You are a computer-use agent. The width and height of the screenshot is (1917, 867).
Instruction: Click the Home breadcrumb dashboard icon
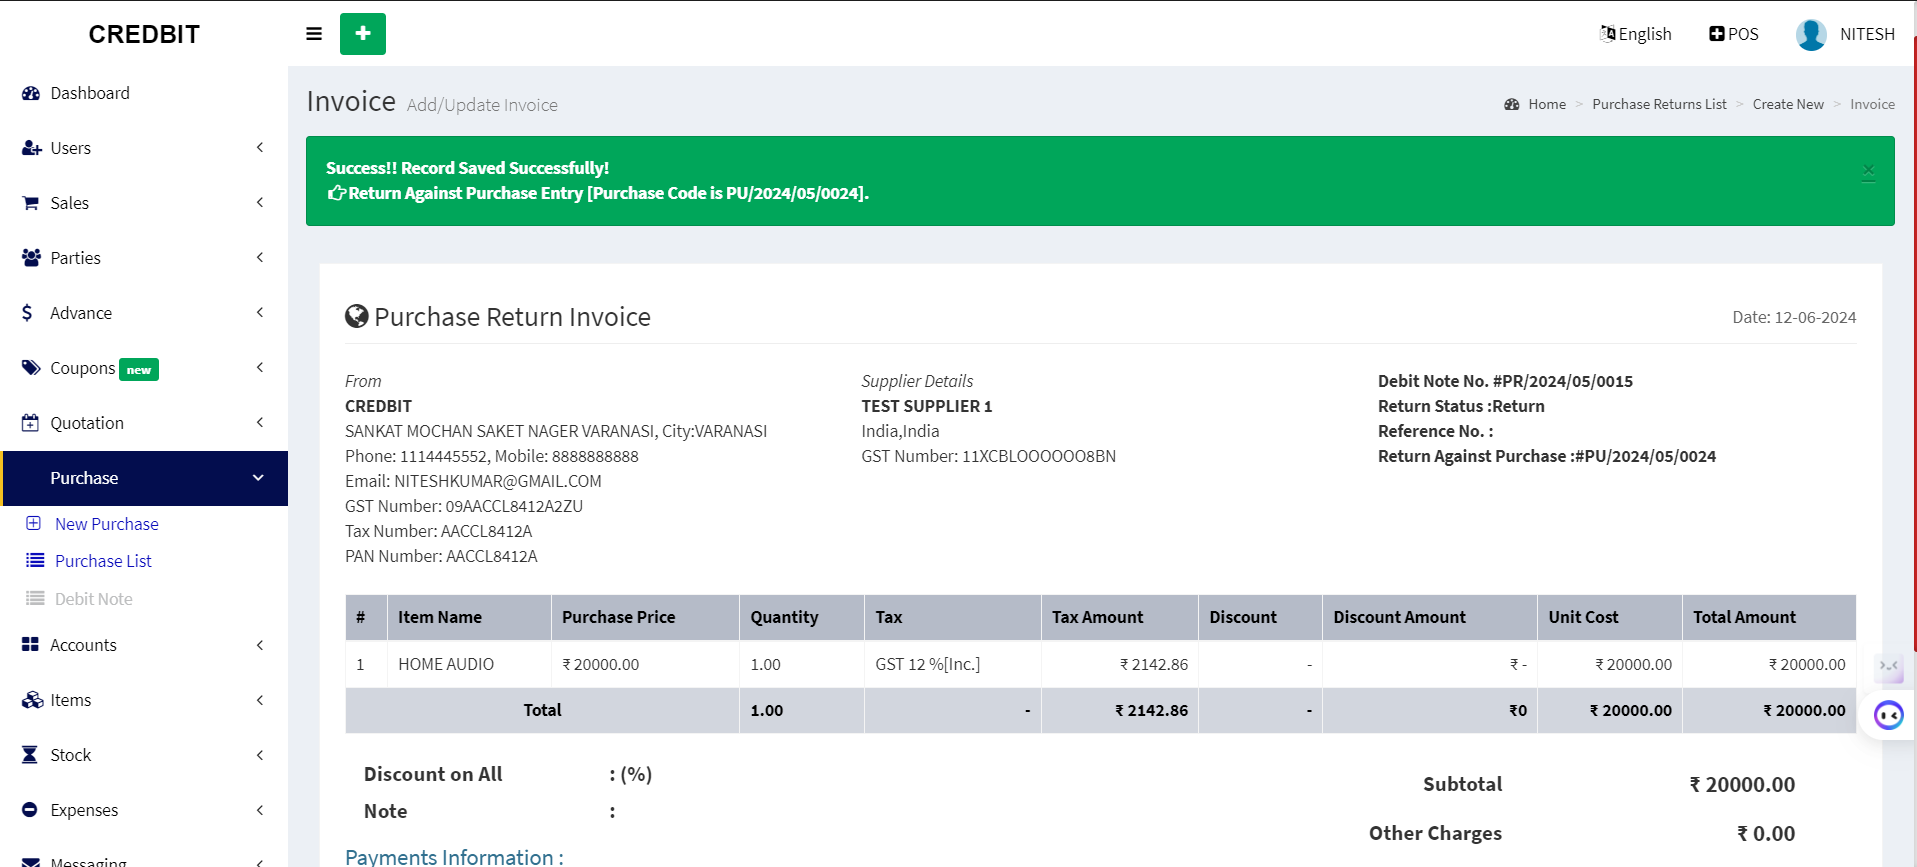click(x=1512, y=104)
